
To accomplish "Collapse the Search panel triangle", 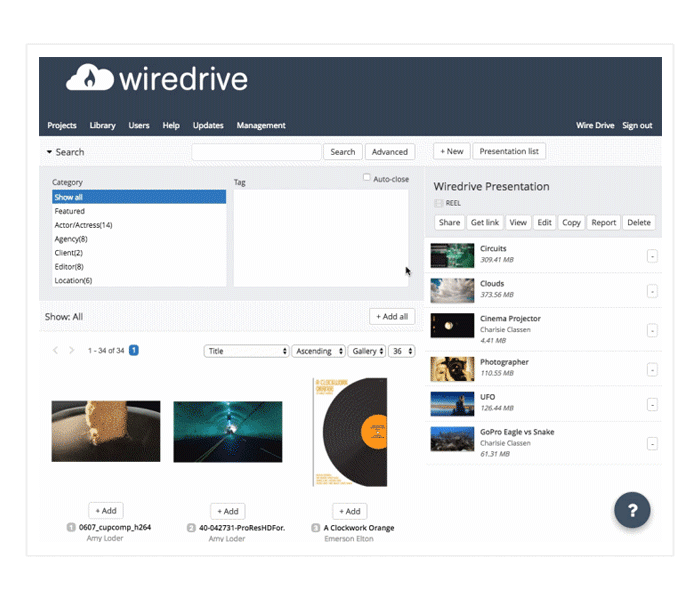I will (x=49, y=152).
